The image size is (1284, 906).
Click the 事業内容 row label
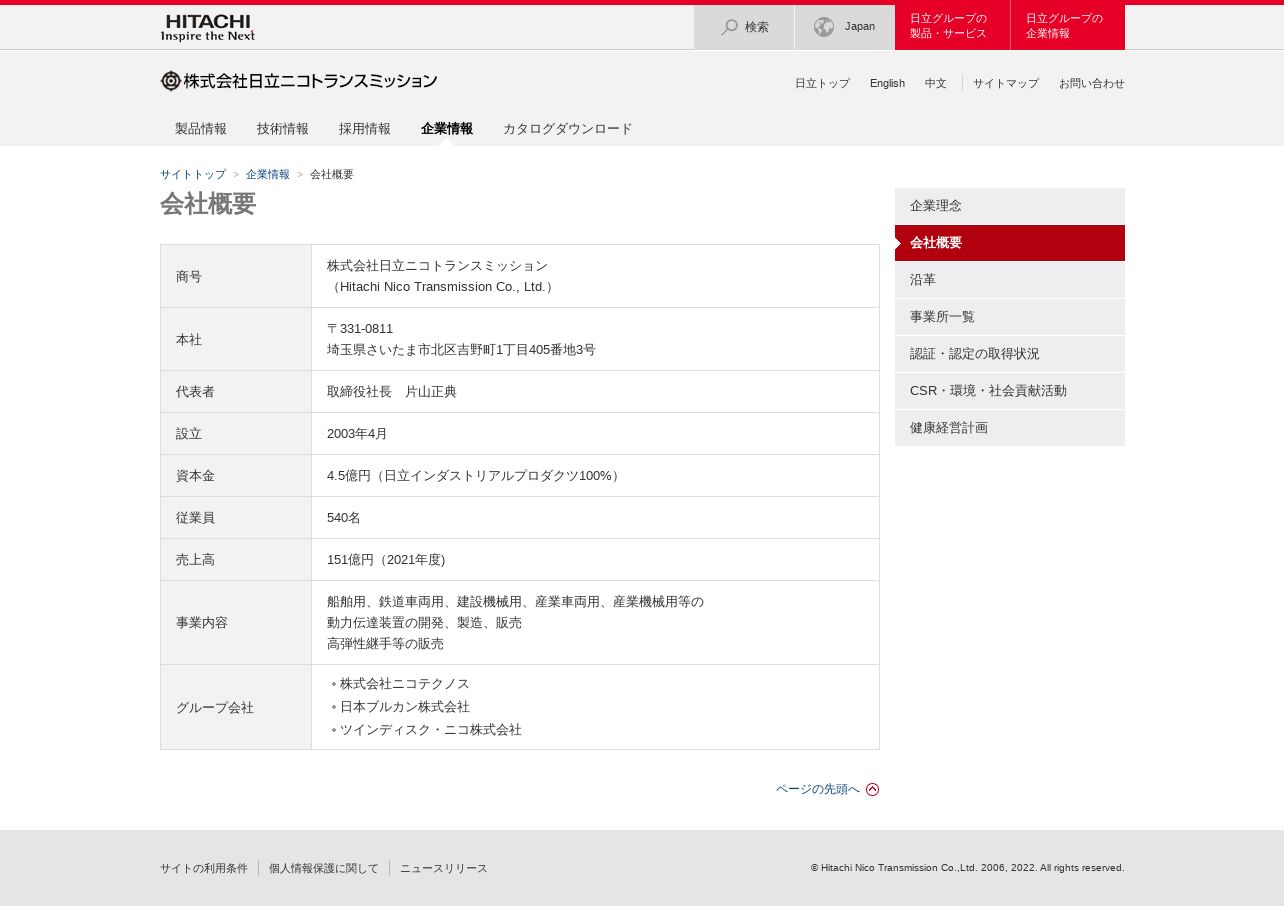point(202,623)
